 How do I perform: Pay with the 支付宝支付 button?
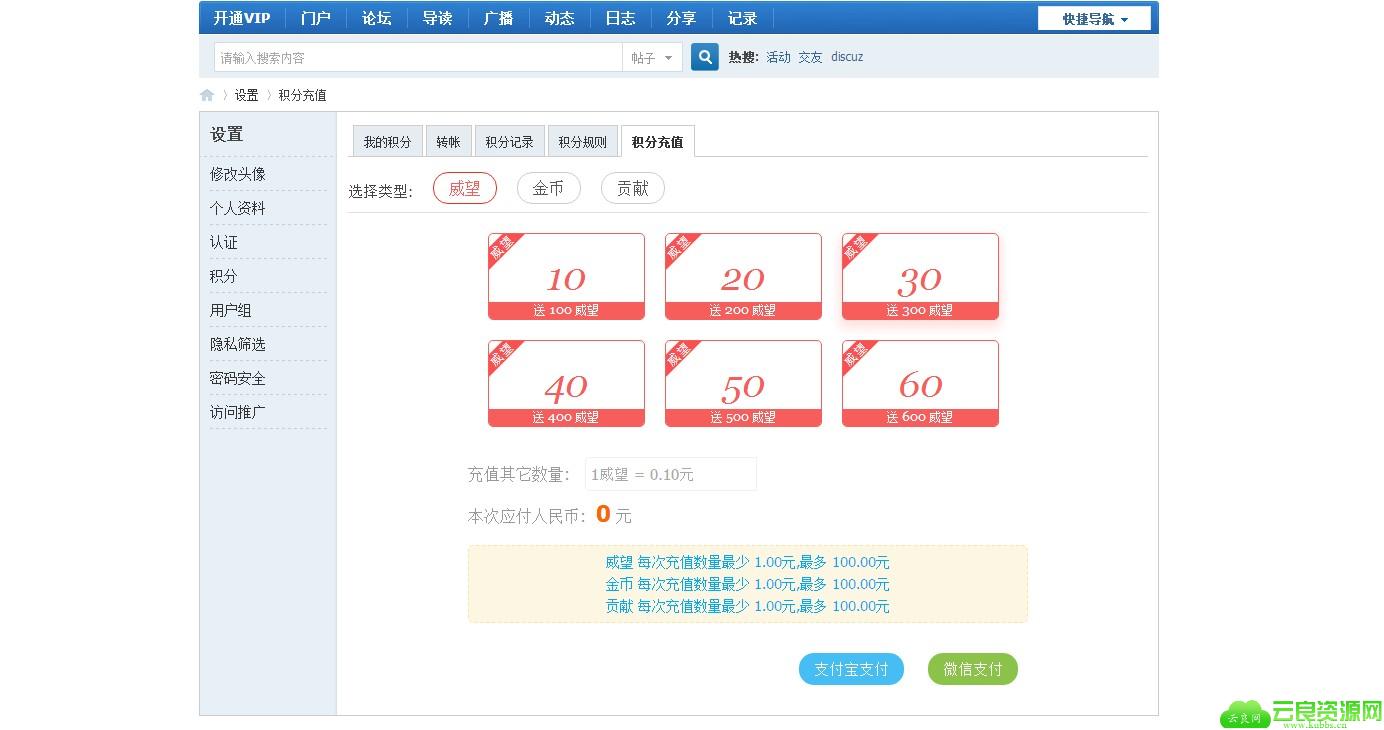pos(851,669)
